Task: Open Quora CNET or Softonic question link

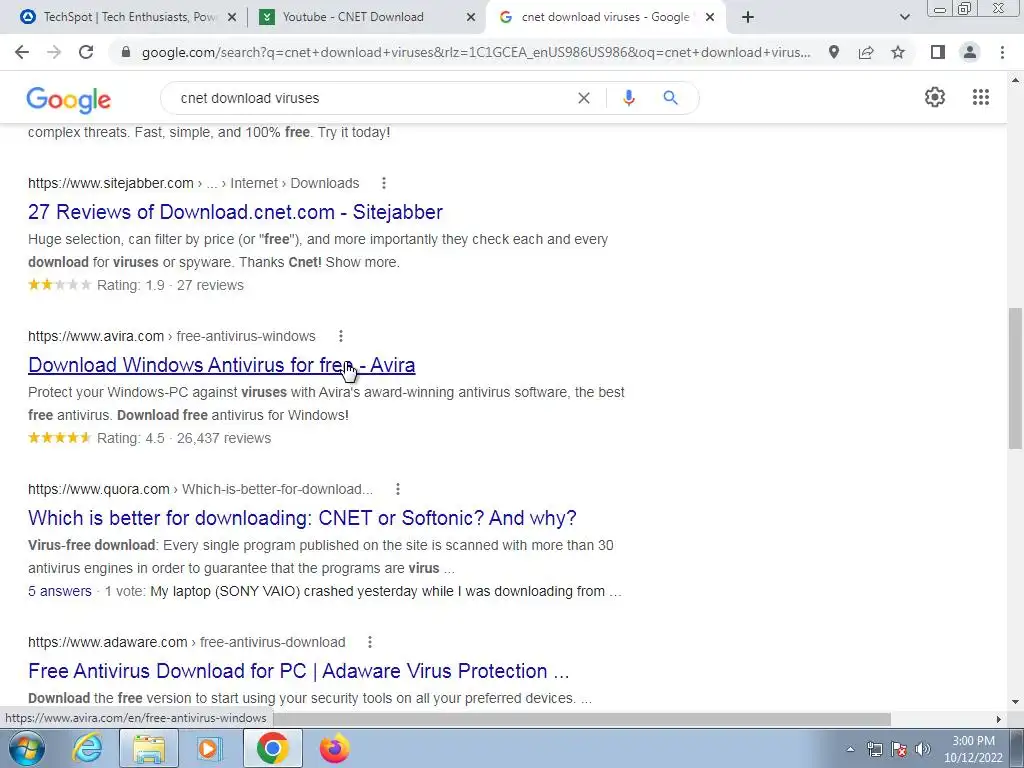Action: 302,518
